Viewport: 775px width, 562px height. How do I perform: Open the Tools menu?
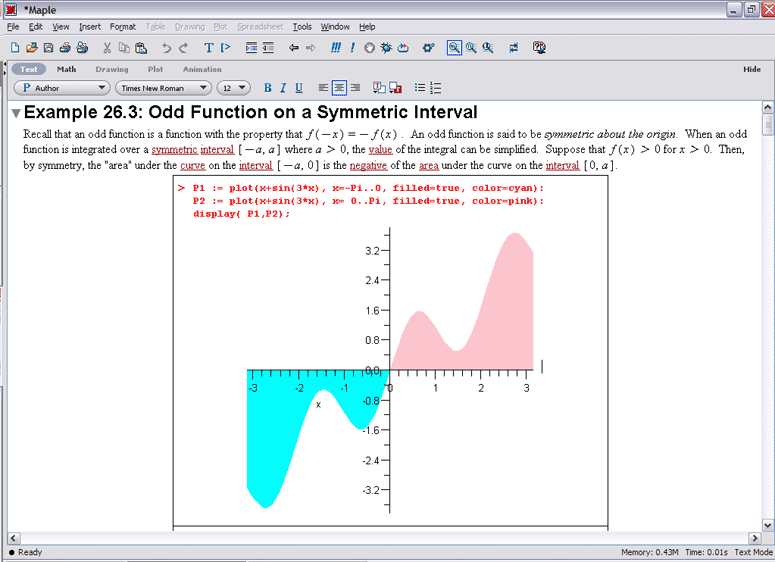(301, 27)
